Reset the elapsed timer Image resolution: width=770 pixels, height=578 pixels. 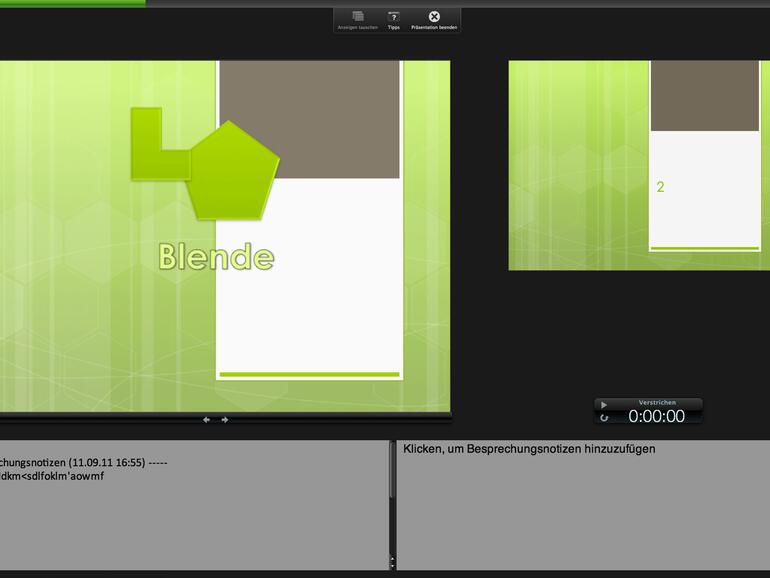point(604,418)
